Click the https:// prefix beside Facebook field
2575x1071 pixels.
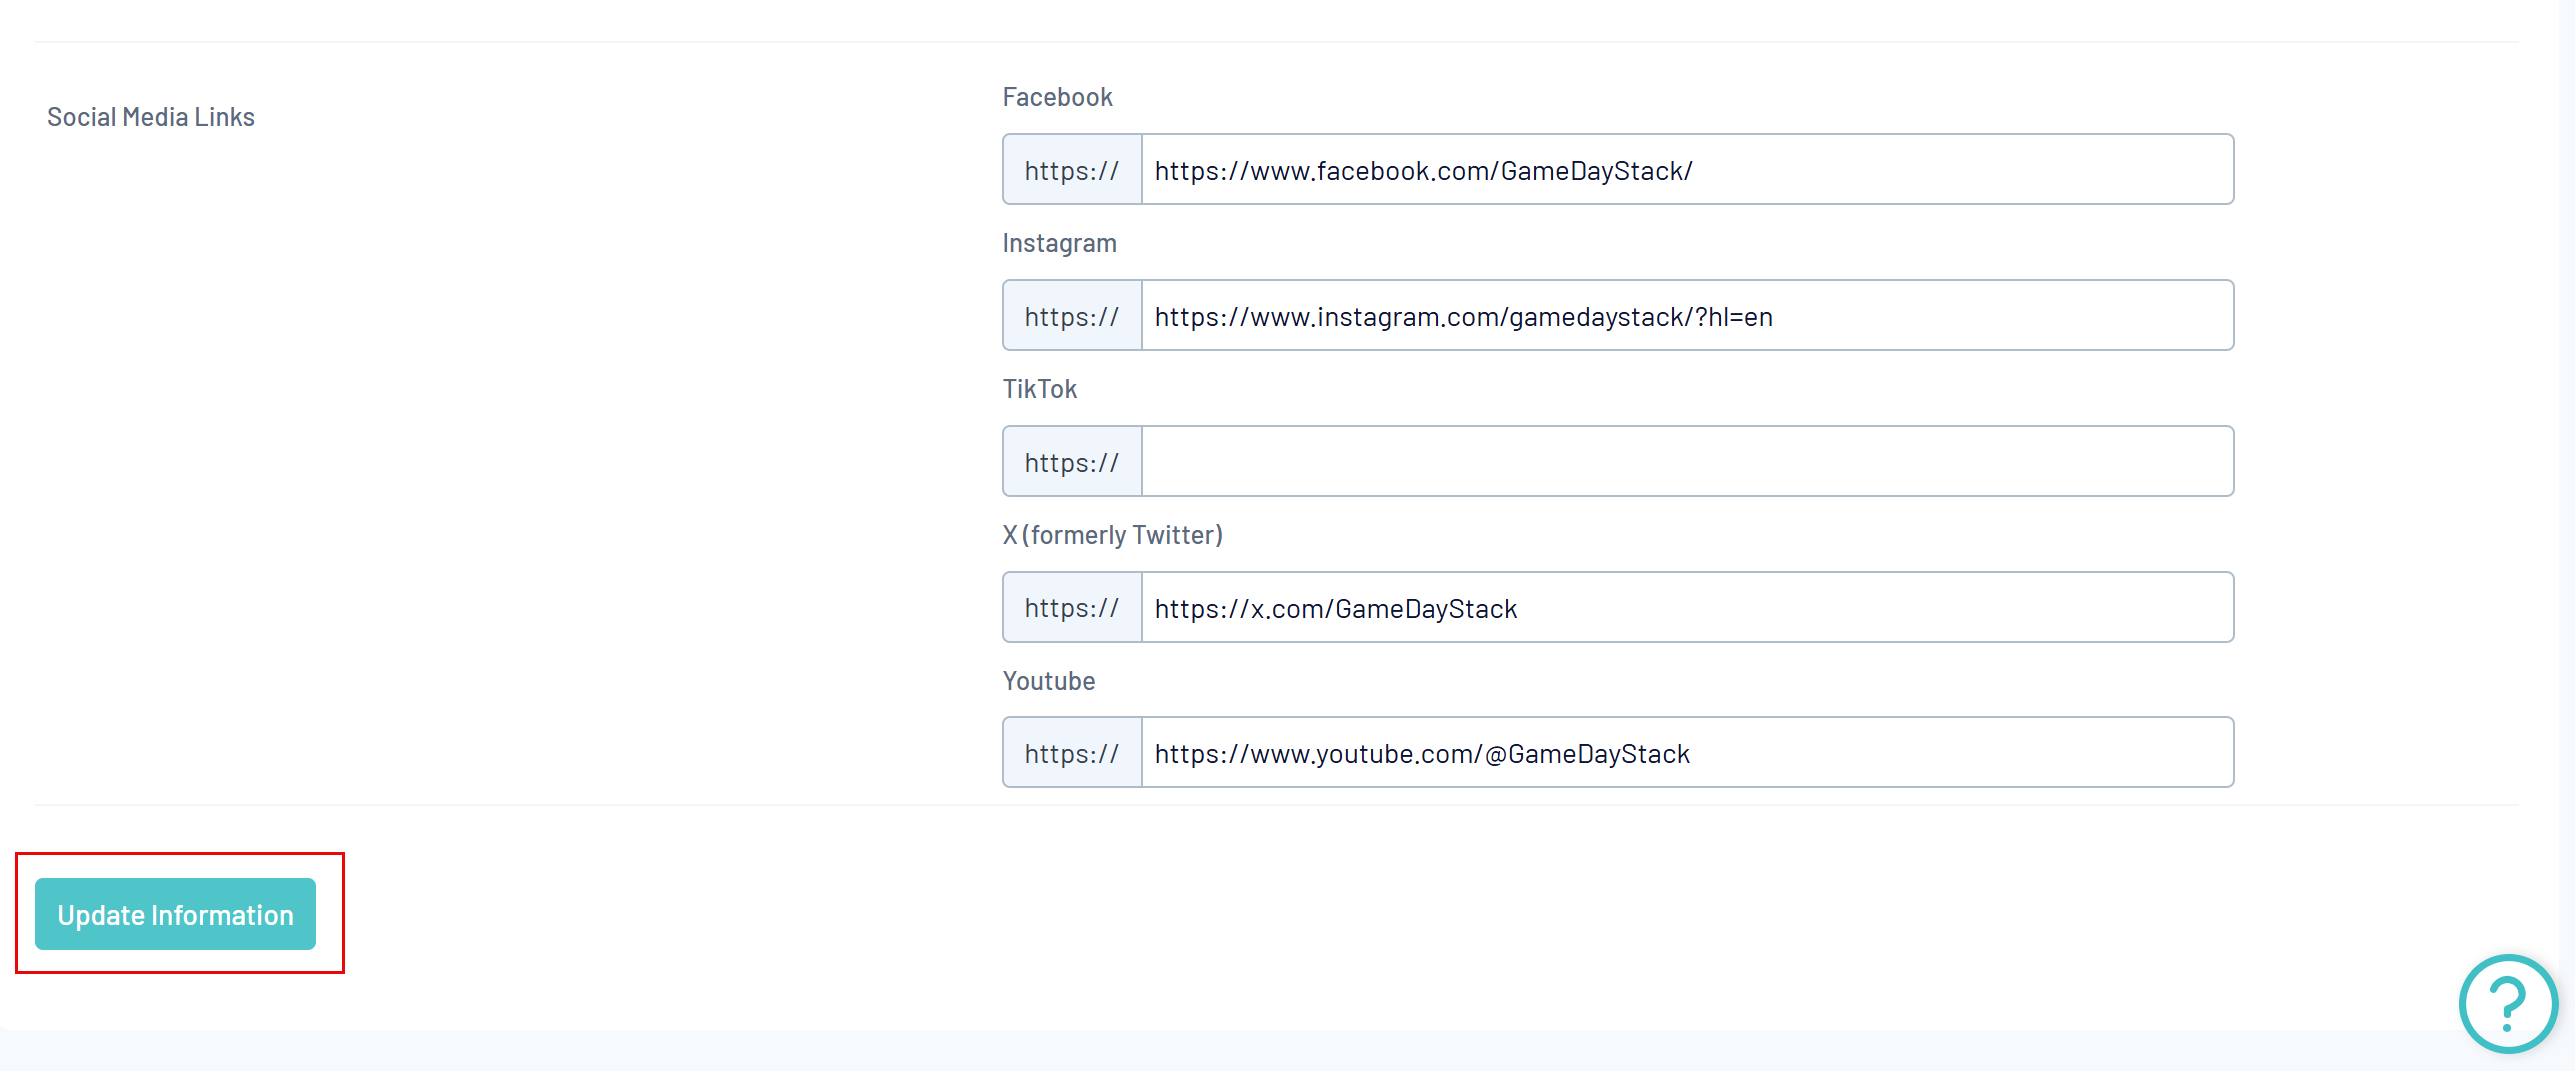pyautogui.click(x=1072, y=170)
